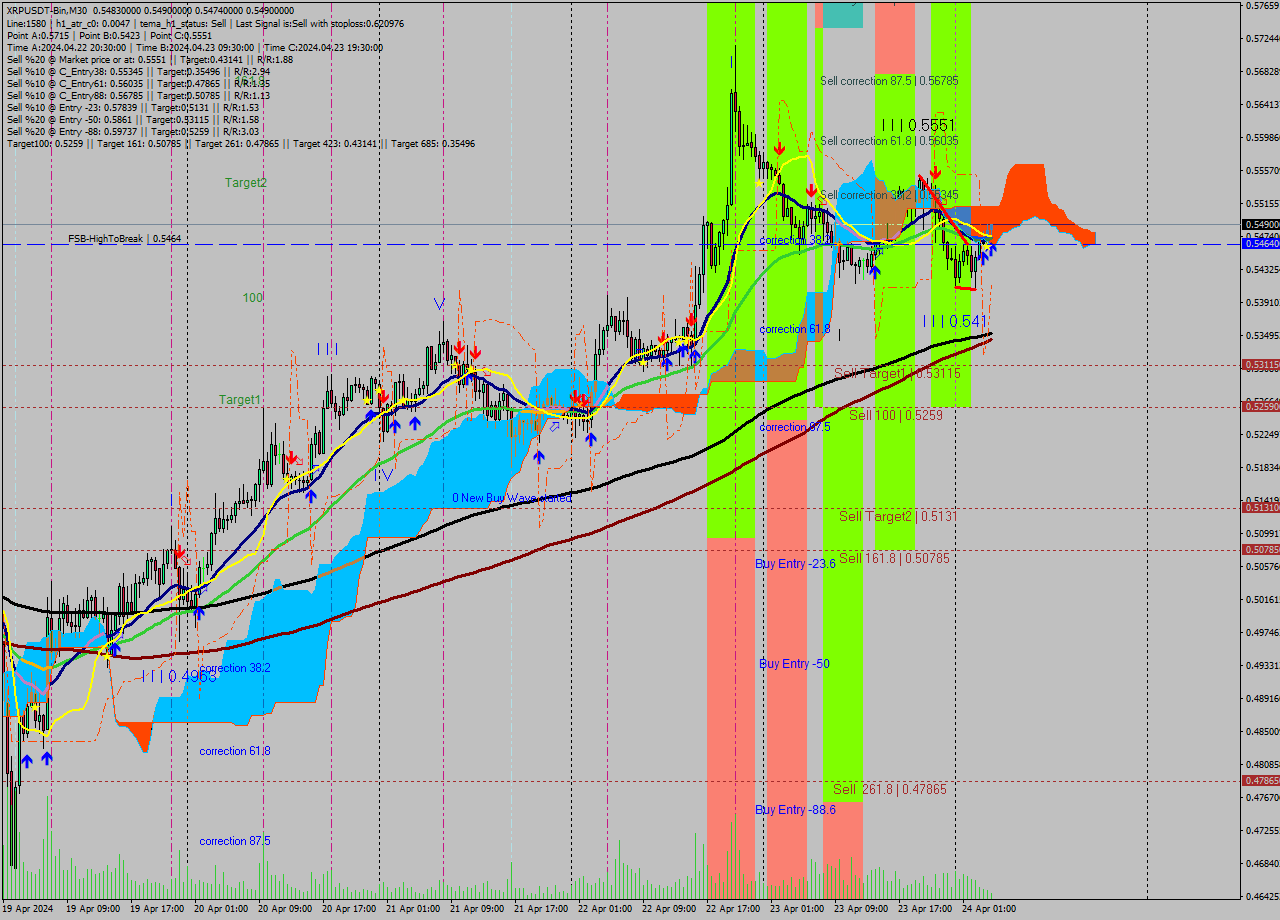The width and height of the screenshot is (1280, 920).
Task: Click the green 'Target1' label
Action: [240, 400]
